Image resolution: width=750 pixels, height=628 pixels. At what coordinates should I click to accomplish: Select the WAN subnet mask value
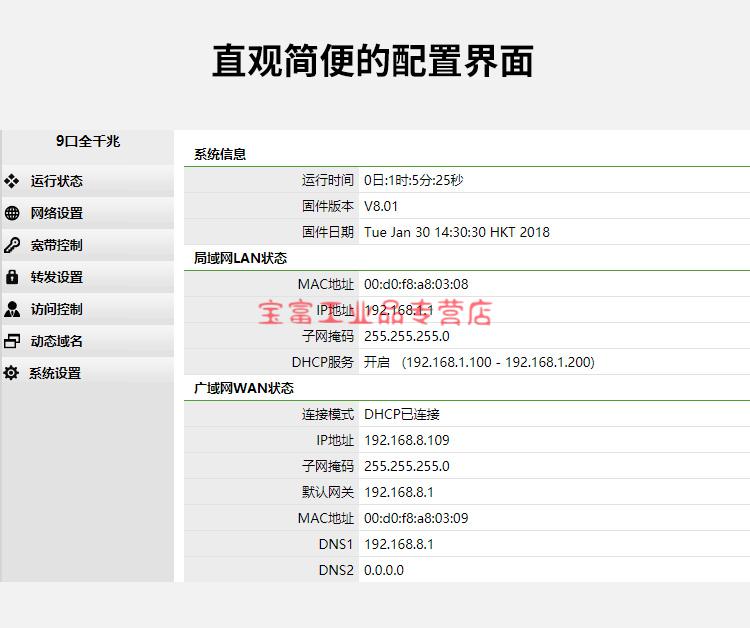click(407, 466)
